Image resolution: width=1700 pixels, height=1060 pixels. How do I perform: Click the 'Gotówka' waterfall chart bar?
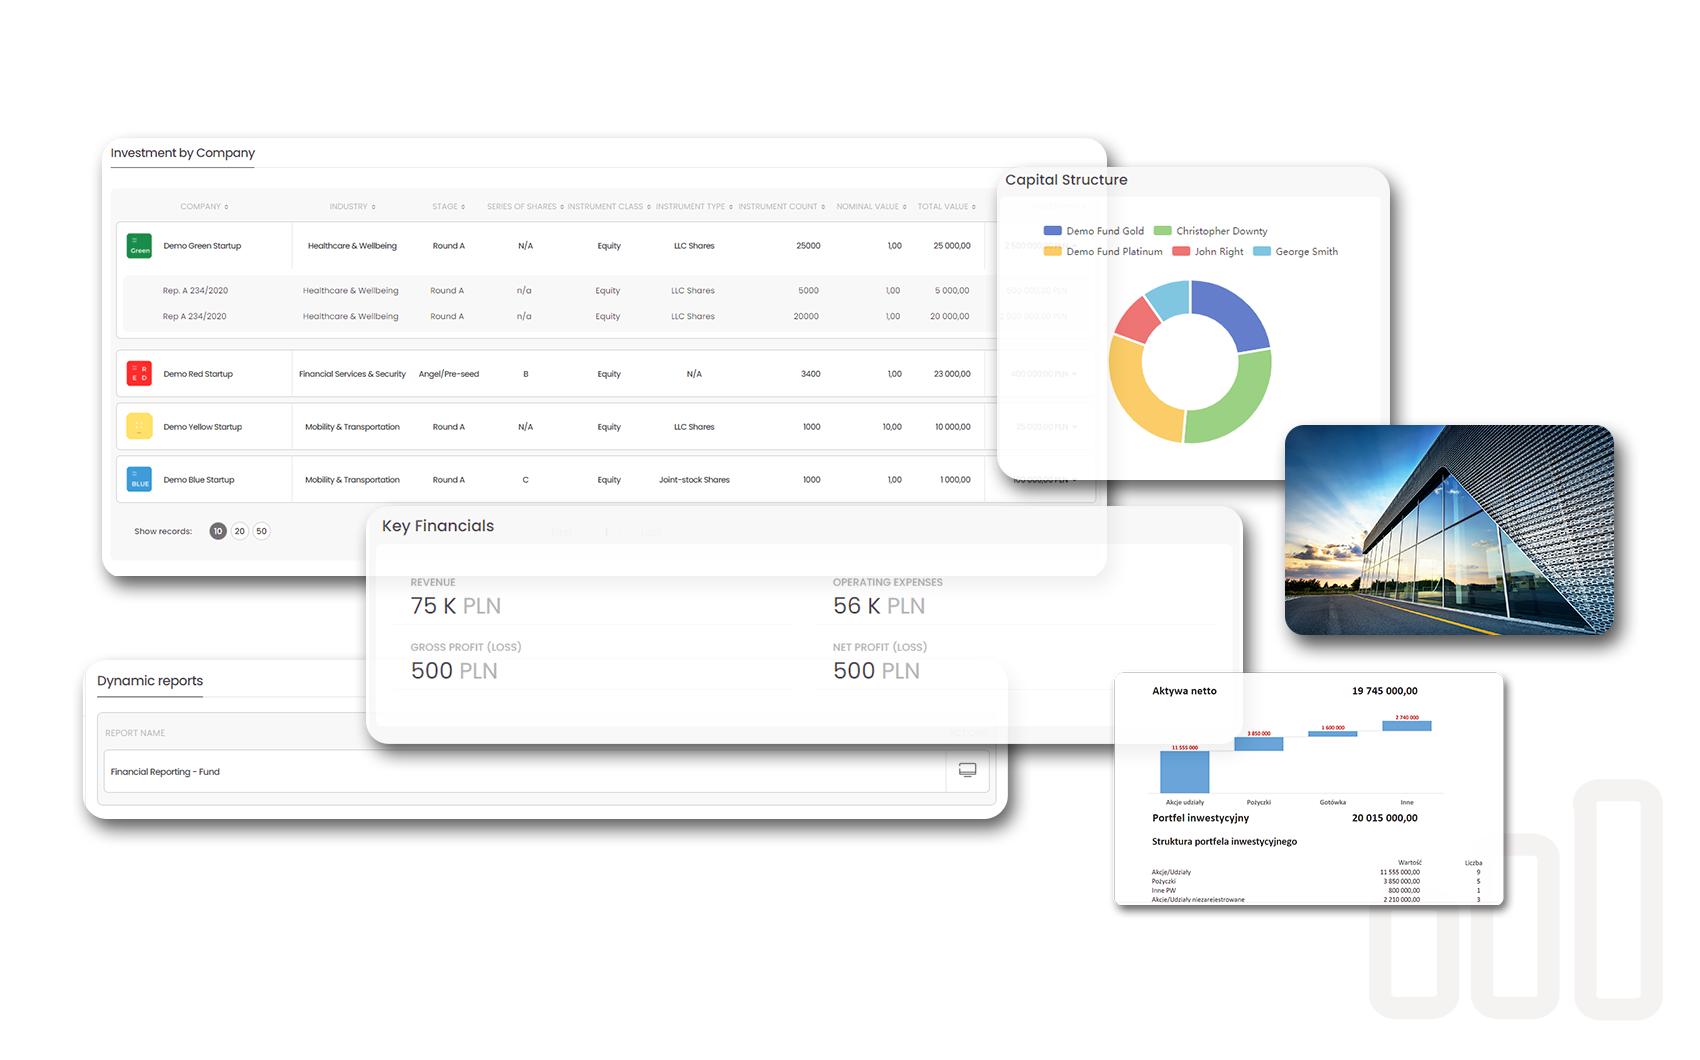click(1333, 734)
